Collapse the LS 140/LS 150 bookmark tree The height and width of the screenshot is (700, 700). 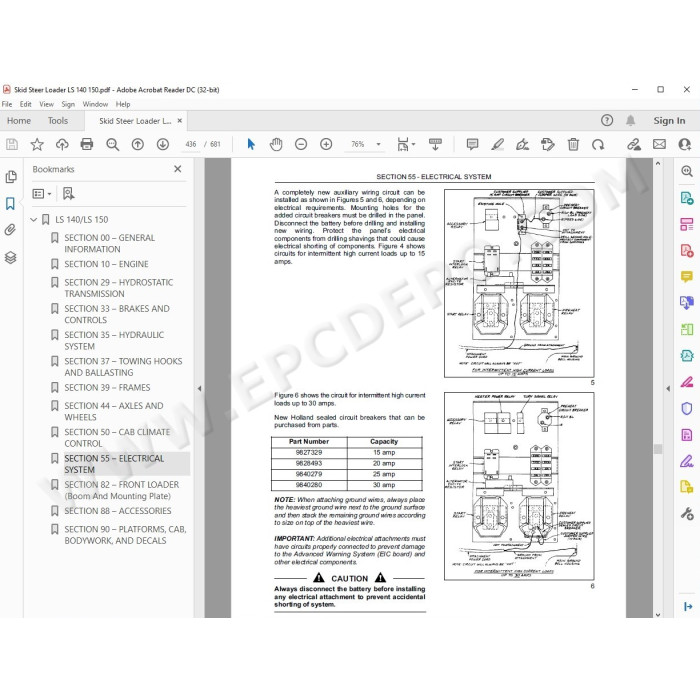33,220
